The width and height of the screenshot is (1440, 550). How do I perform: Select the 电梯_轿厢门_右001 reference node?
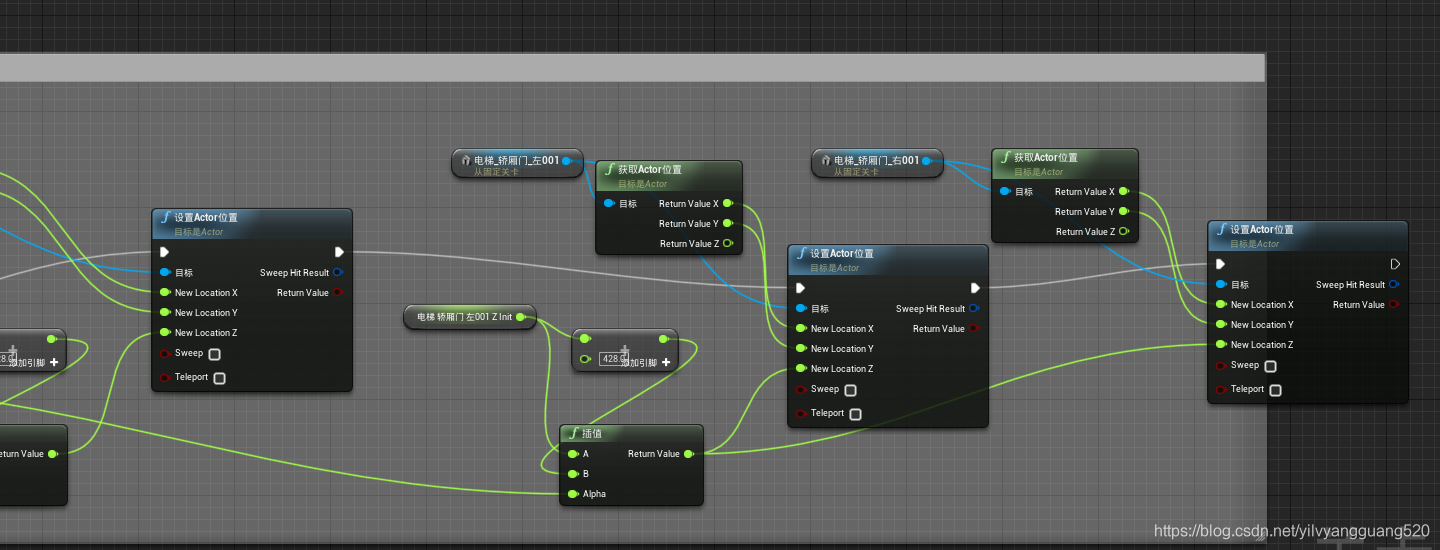click(877, 163)
